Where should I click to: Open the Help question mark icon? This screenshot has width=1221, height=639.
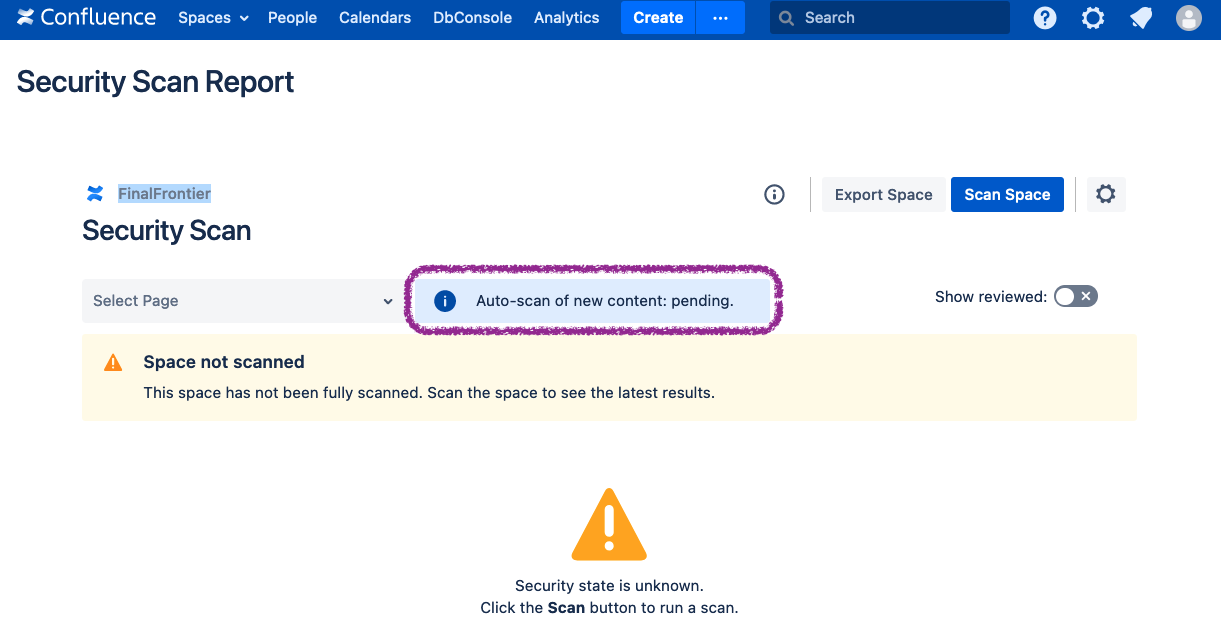pyautogui.click(x=1045, y=18)
